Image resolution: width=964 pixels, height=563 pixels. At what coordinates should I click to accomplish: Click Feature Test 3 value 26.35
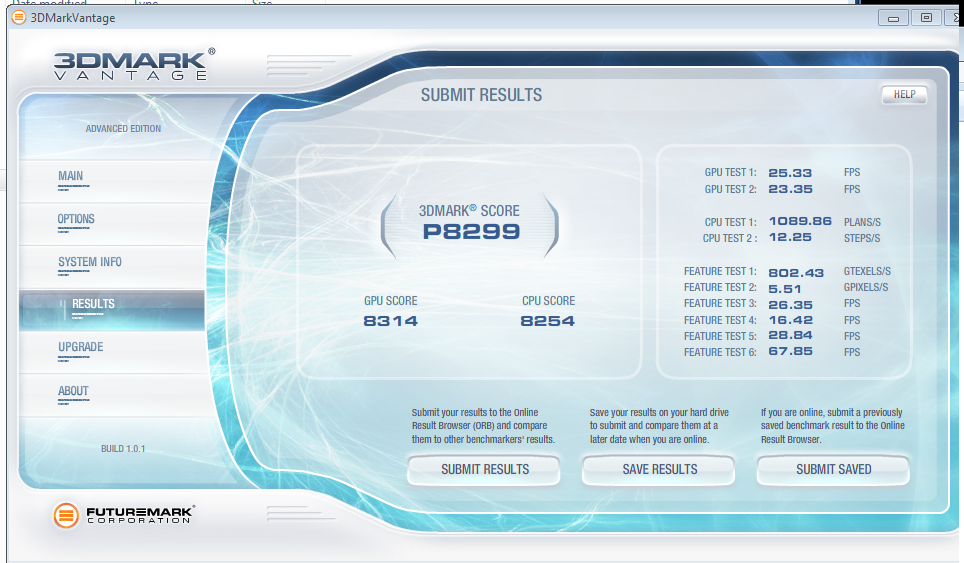pyautogui.click(x=791, y=305)
